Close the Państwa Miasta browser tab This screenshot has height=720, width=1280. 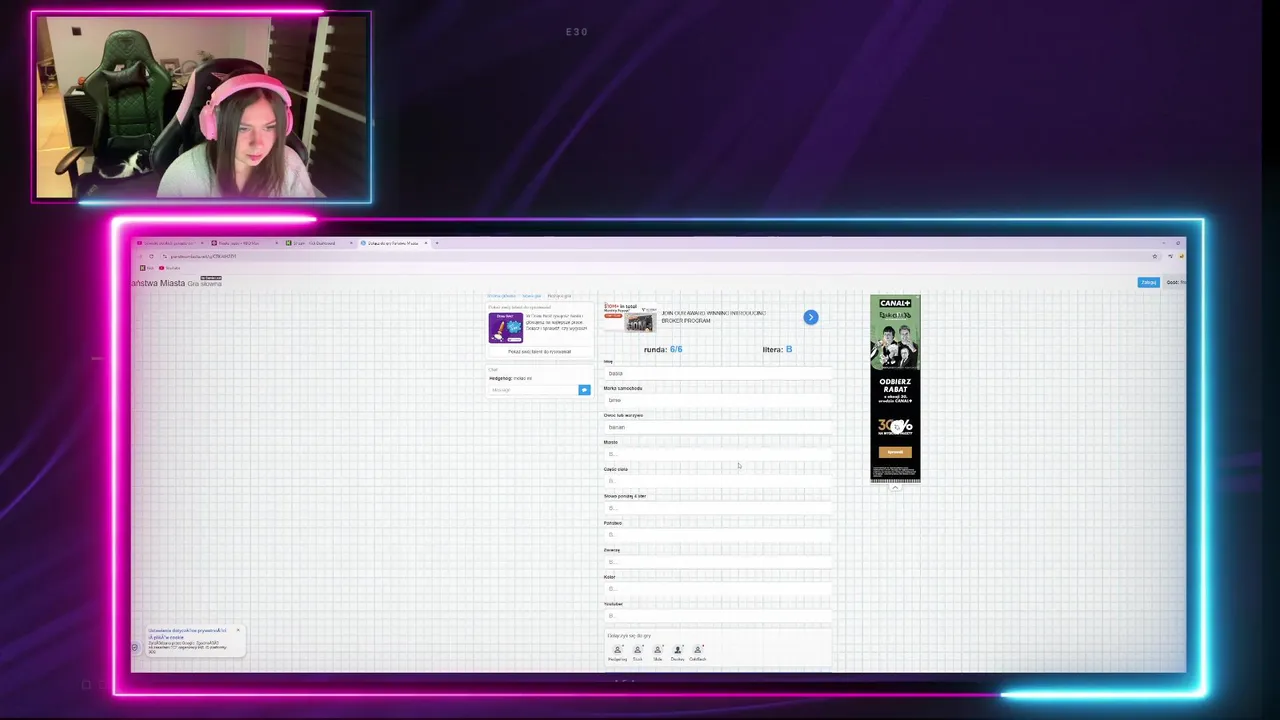coord(425,243)
